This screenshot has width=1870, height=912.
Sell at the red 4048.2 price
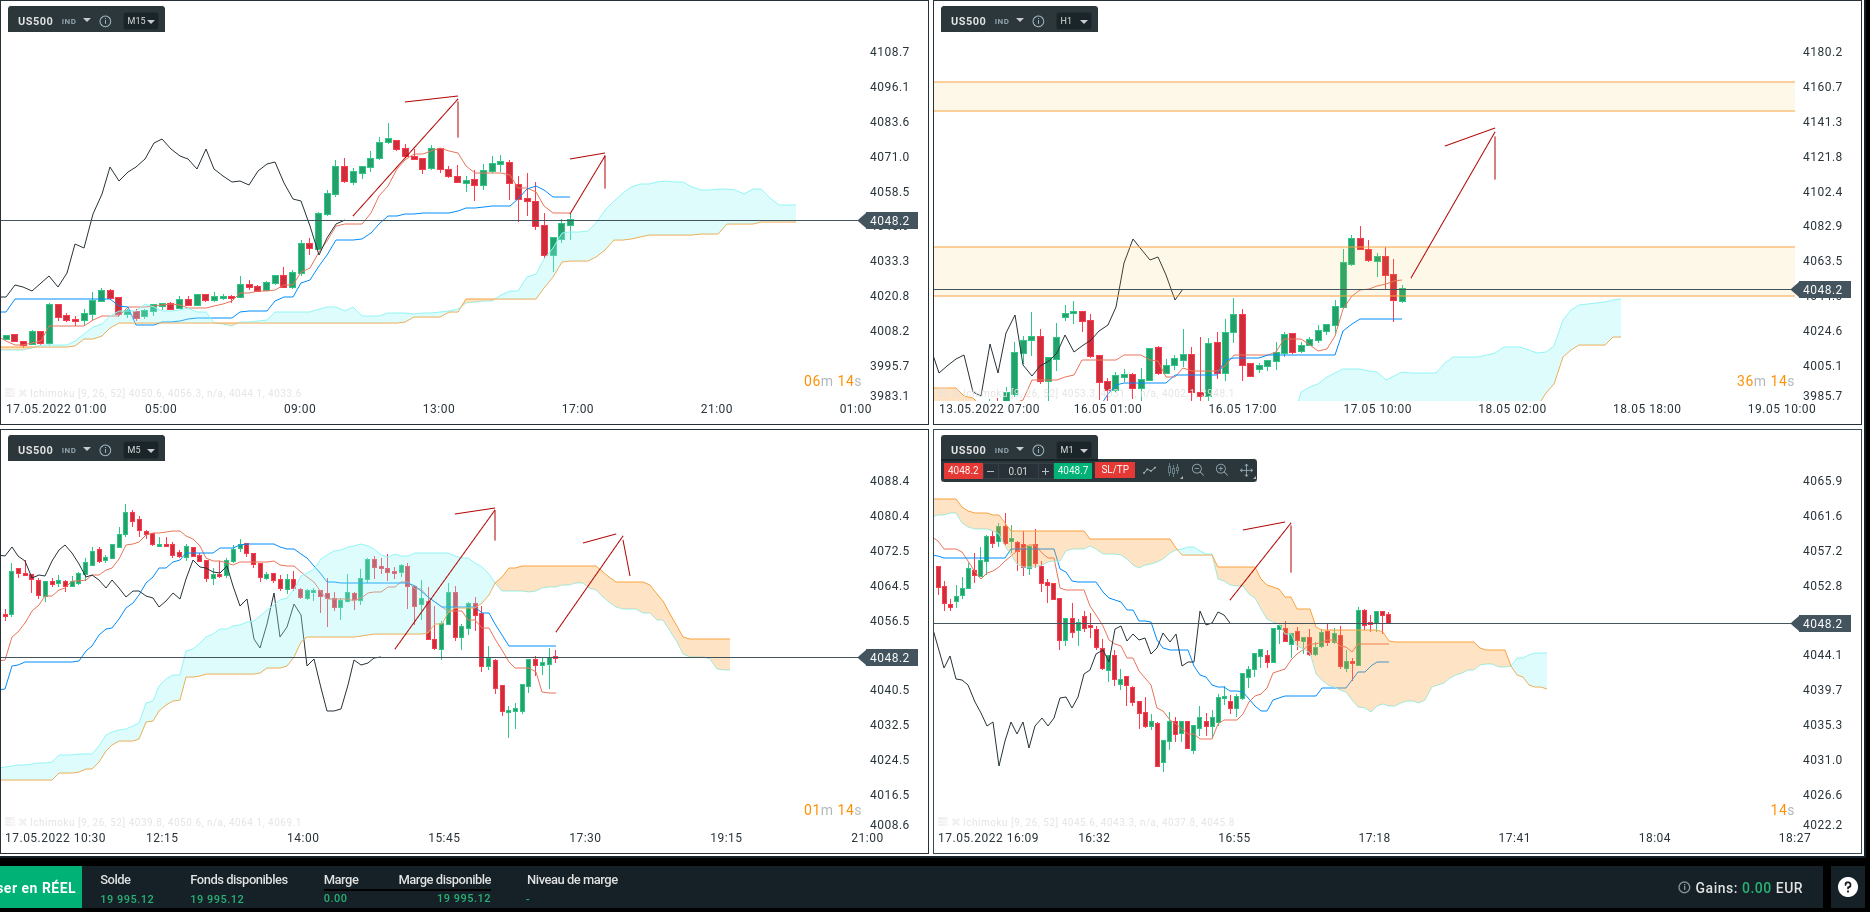[963, 470]
